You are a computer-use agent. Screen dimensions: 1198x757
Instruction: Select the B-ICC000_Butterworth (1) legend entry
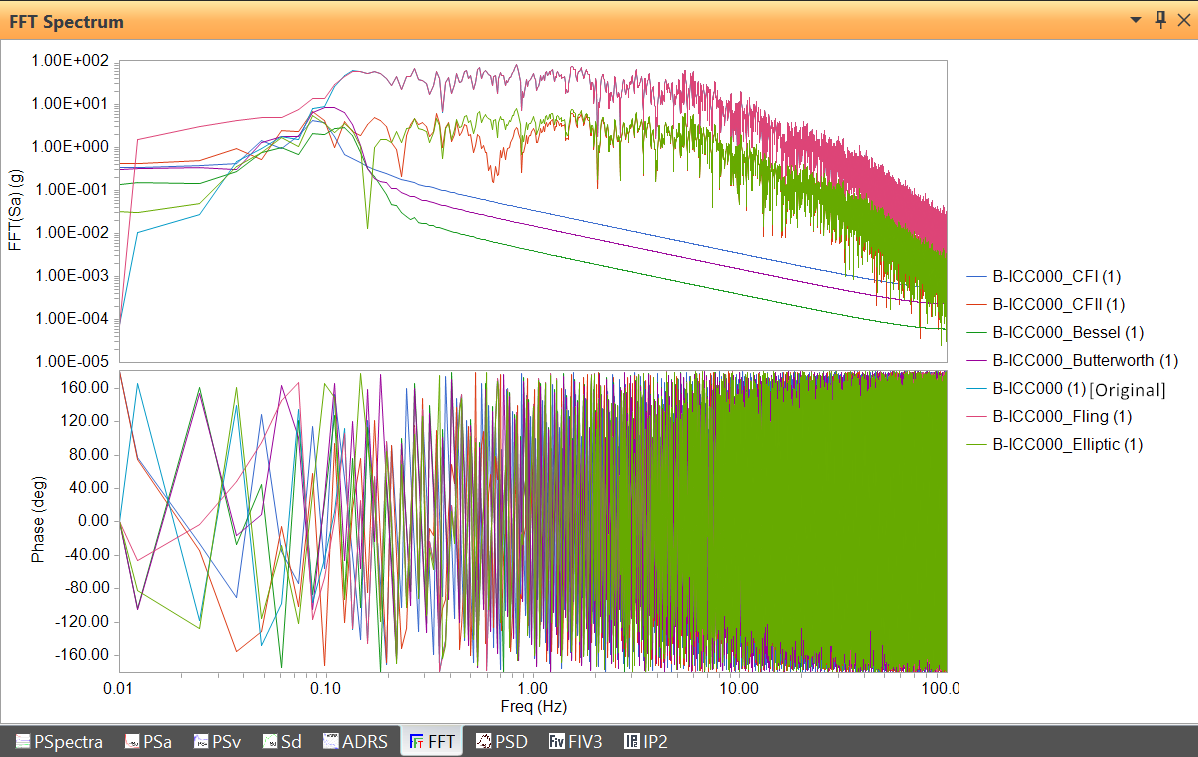click(x=1085, y=360)
